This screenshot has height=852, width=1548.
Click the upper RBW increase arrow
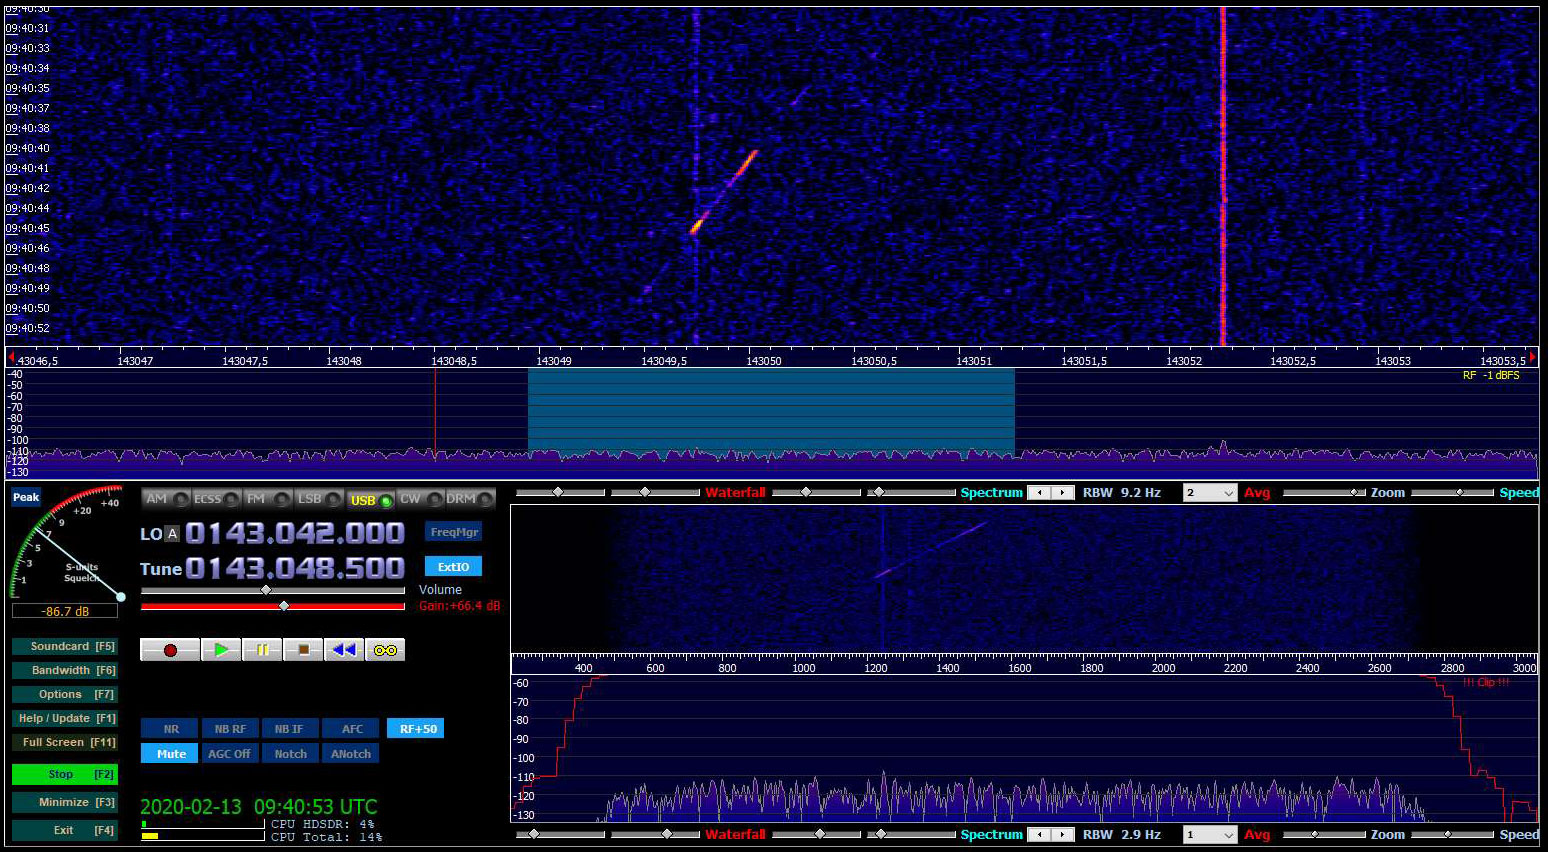click(1063, 493)
